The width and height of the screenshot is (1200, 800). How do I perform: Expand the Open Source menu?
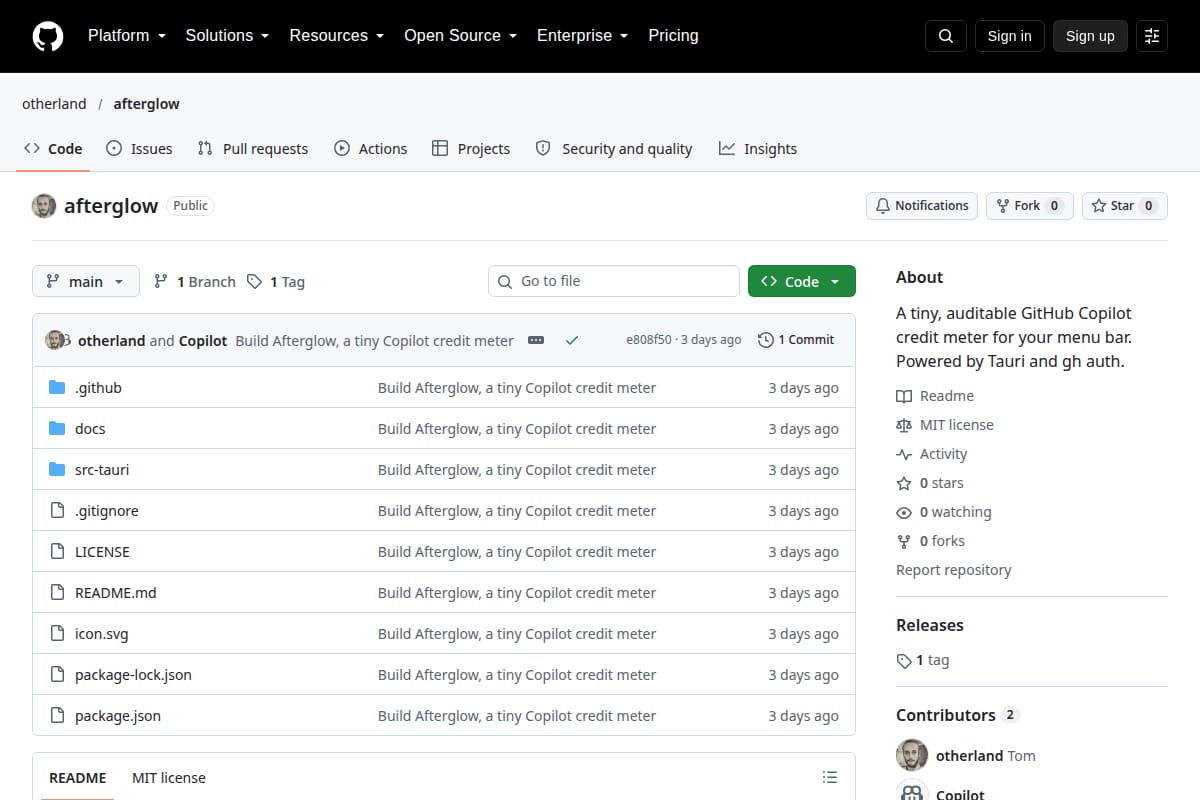tap(460, 36)
